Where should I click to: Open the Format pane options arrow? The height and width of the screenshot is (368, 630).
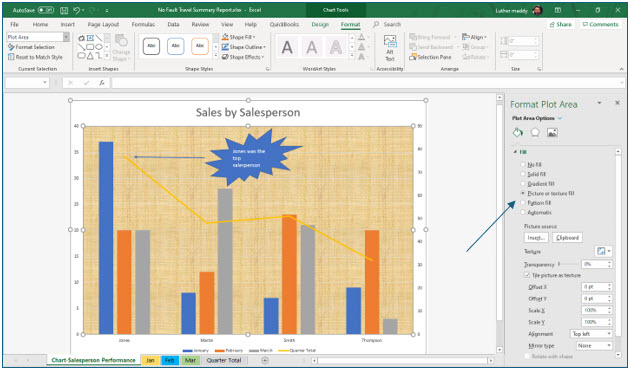pos(599,103)
